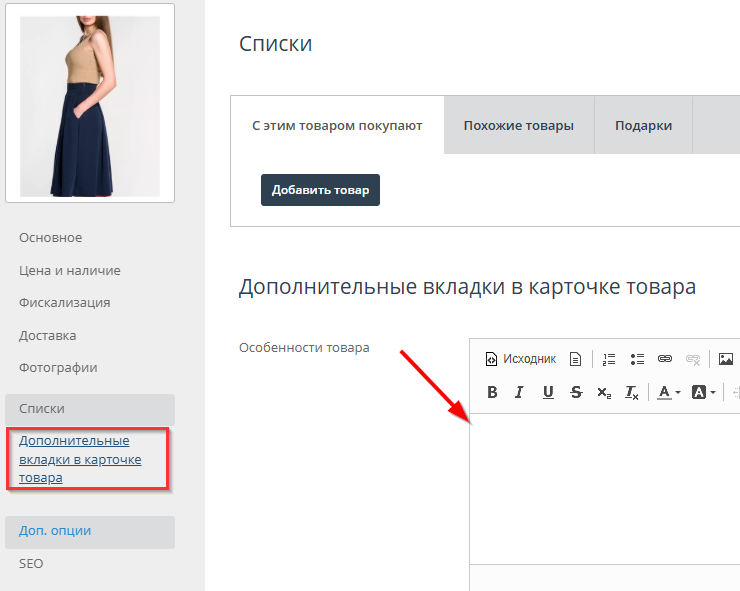The width and height of the screenshot is (740, 591).
Task: Insert a hyperlink in the editor
Action: (665, 359)
